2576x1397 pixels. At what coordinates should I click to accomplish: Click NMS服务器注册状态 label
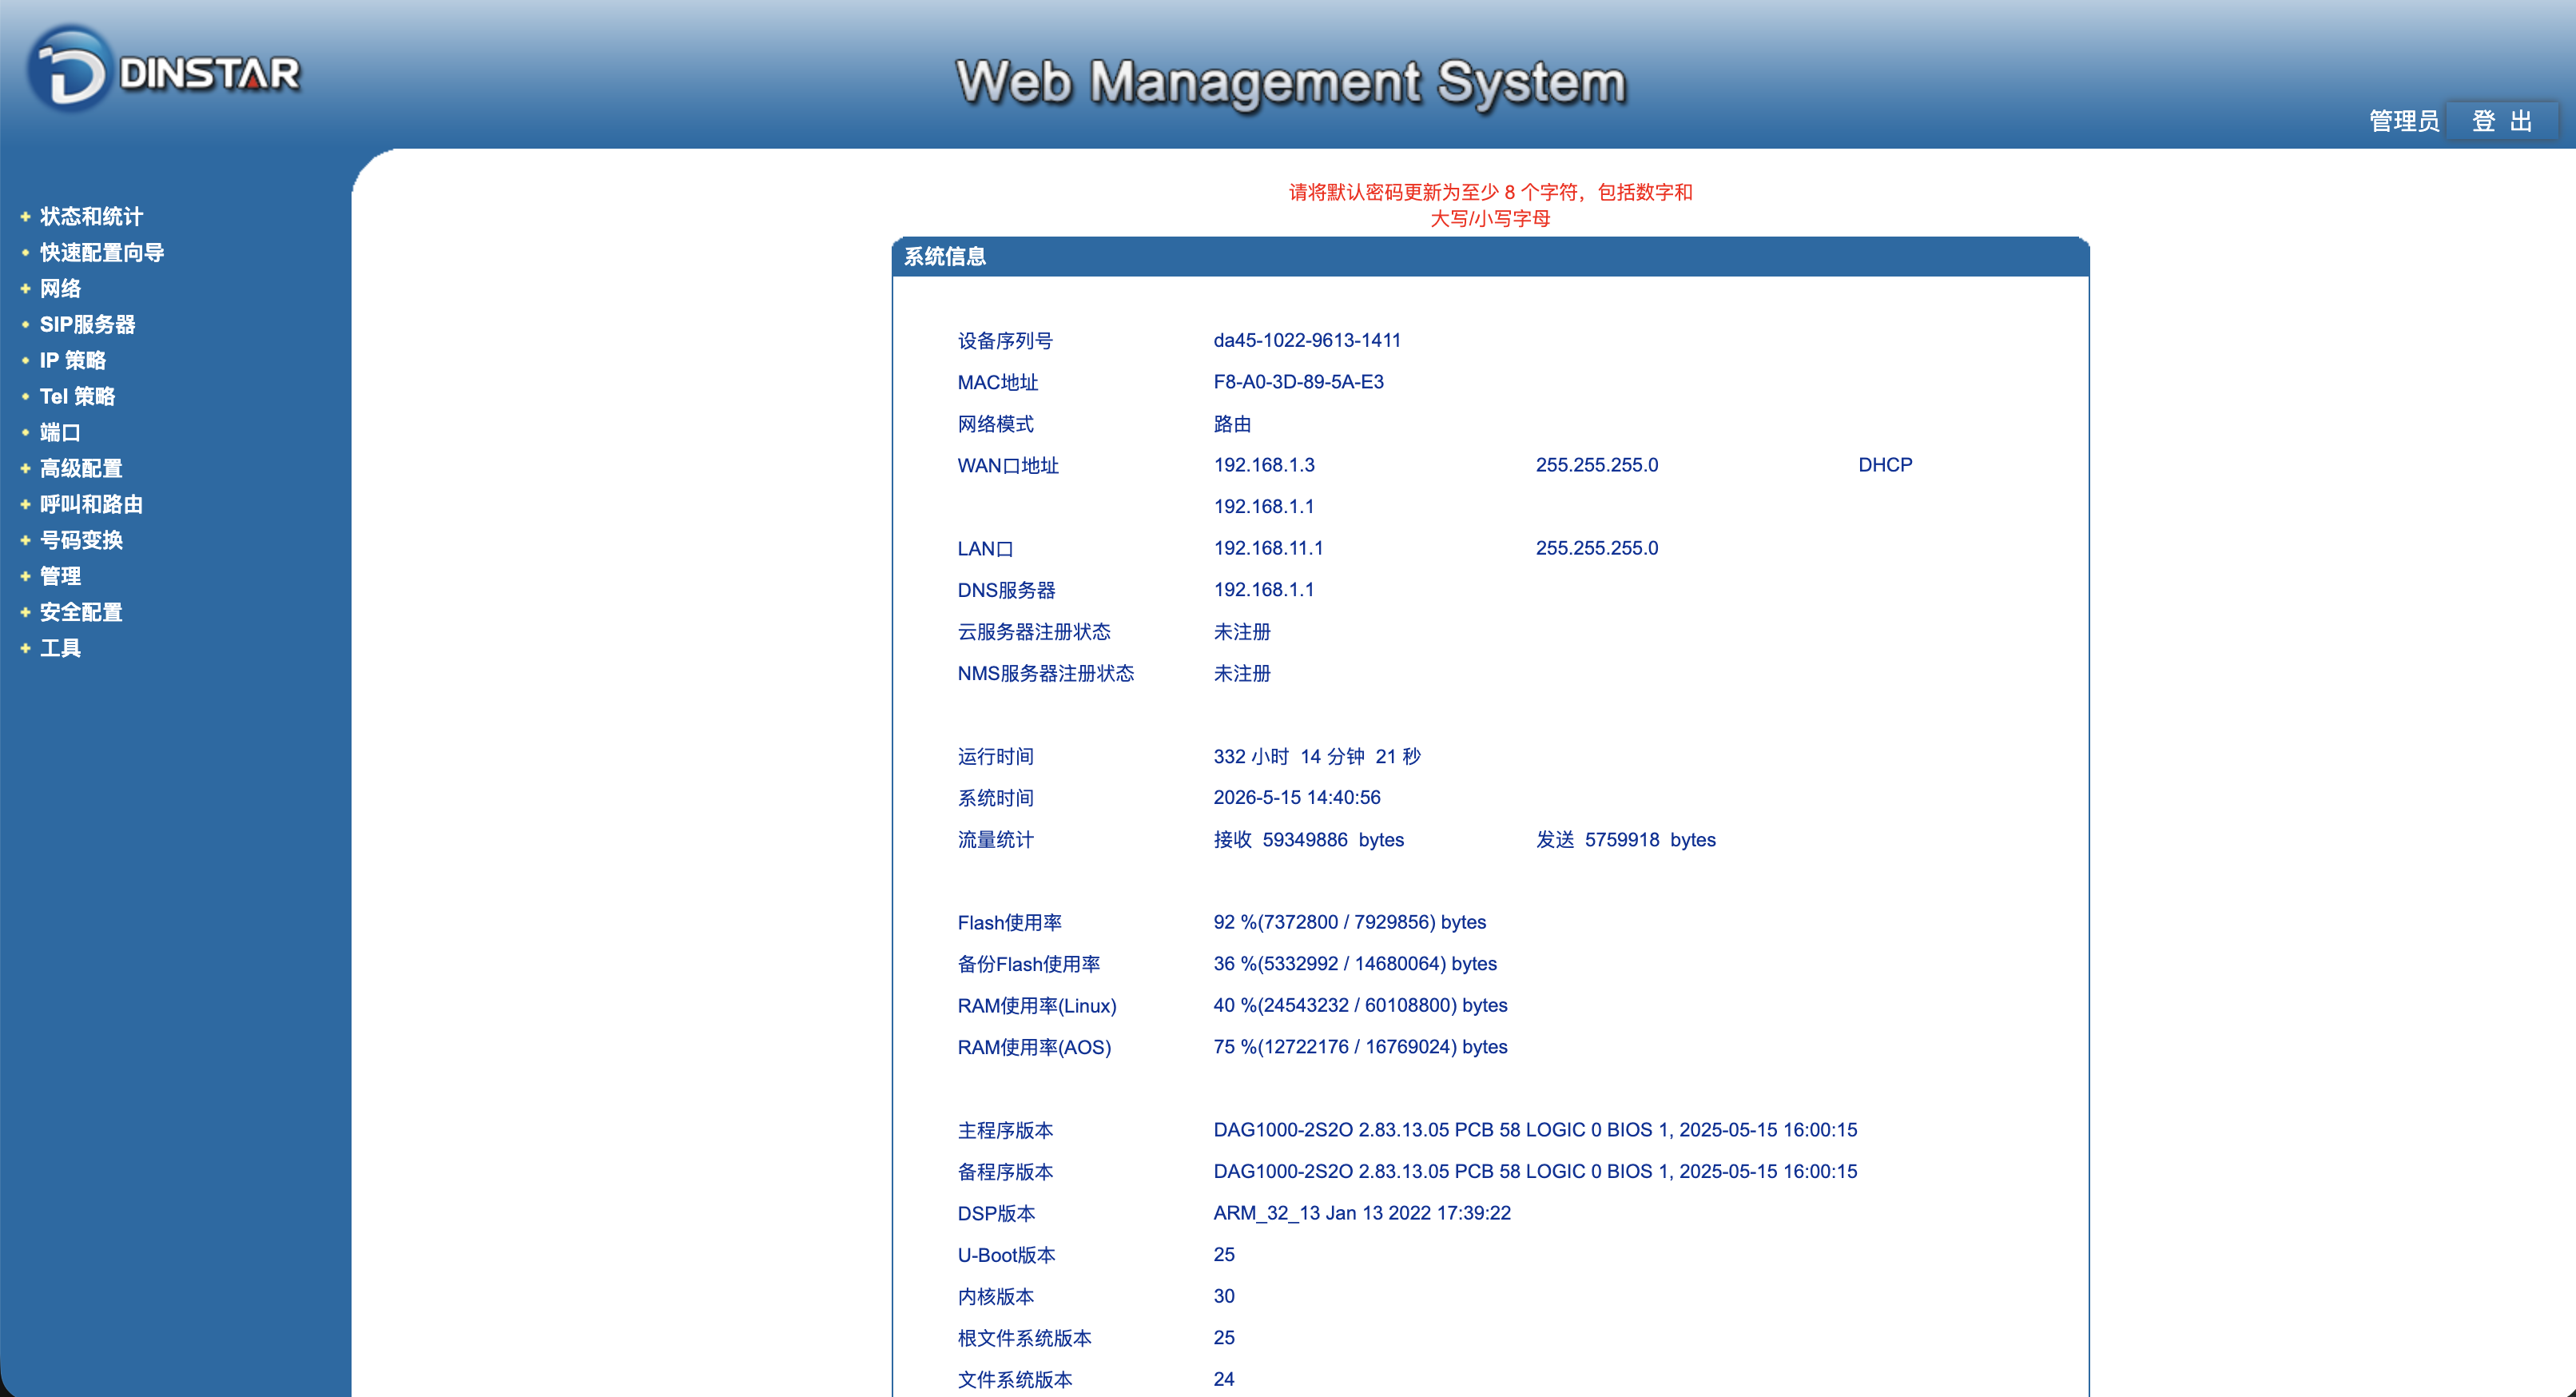point(1046,673)
